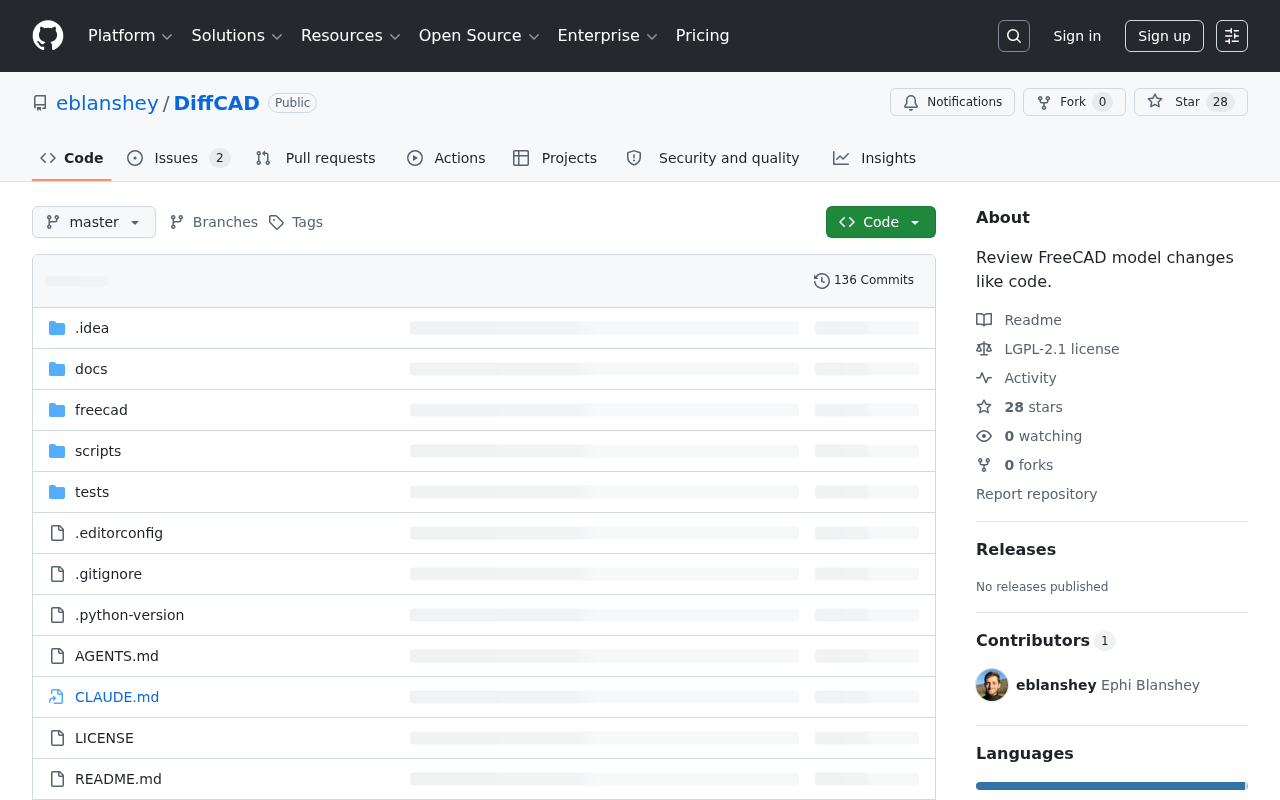Open the master branch selector

[94, 222]
